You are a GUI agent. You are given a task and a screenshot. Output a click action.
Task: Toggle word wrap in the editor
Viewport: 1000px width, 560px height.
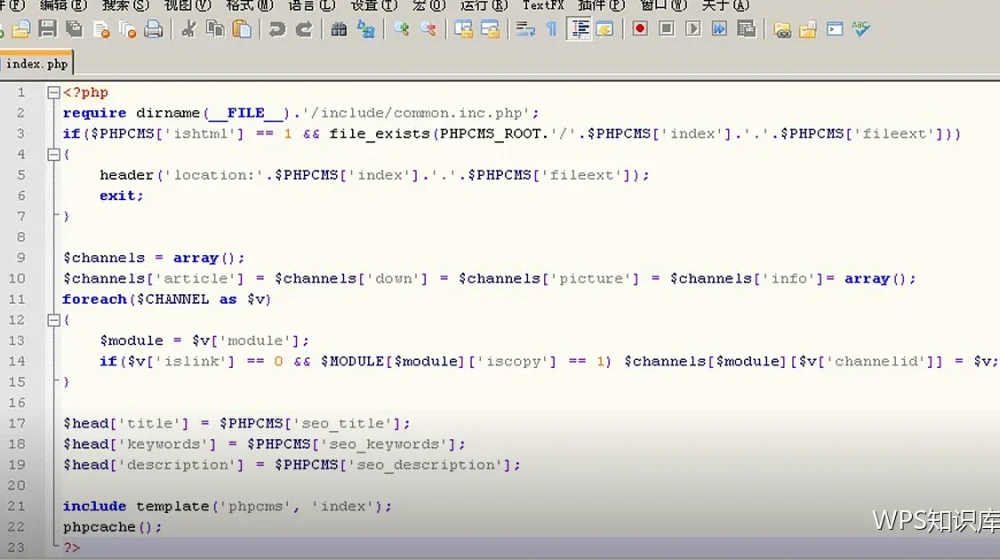pos(525,29)
